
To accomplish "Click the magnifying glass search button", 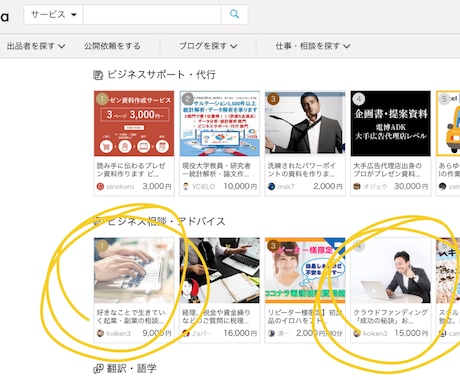I will [x=234, y=15].
